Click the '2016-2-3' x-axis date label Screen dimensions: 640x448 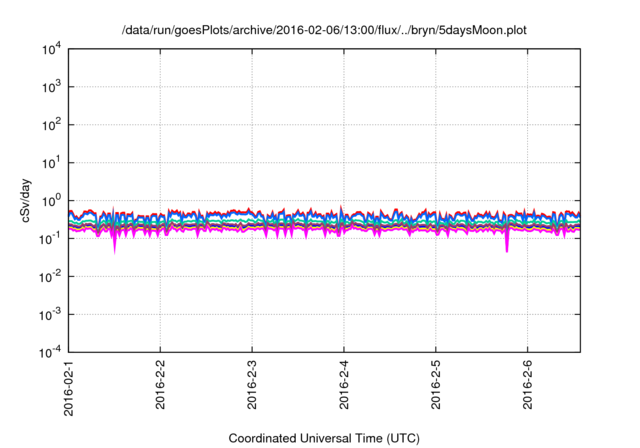(252, 384)
